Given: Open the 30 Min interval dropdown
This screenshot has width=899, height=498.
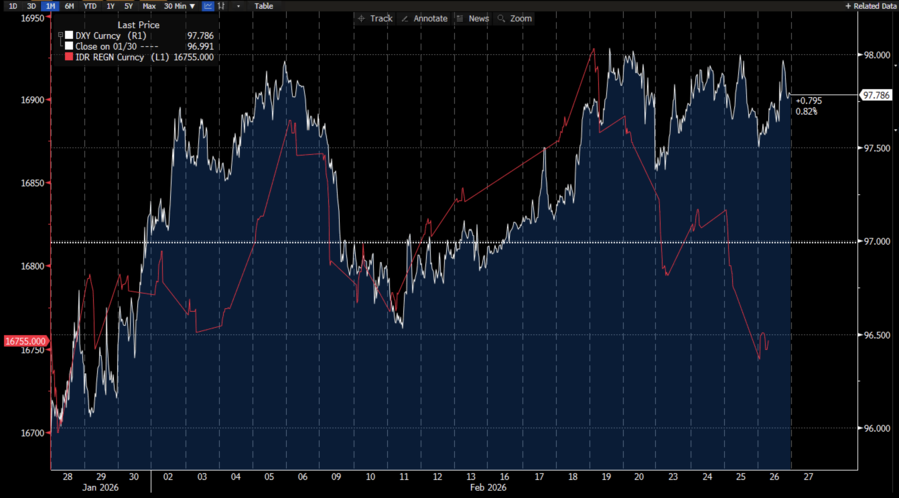Looking at the screenshot, I should [178, 6].
